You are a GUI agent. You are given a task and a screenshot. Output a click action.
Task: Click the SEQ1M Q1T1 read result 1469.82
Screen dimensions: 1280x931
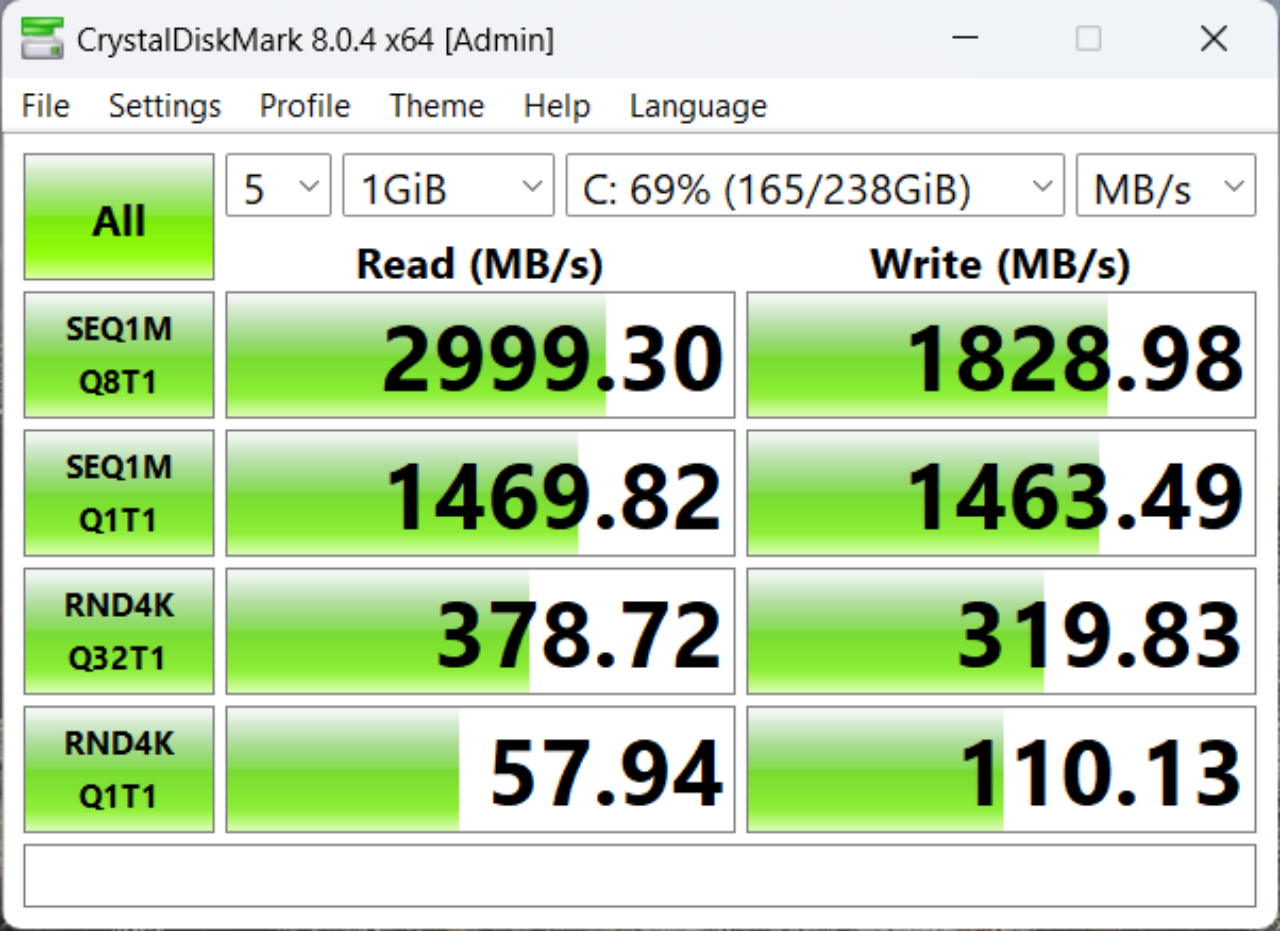(x=481, y=493)
